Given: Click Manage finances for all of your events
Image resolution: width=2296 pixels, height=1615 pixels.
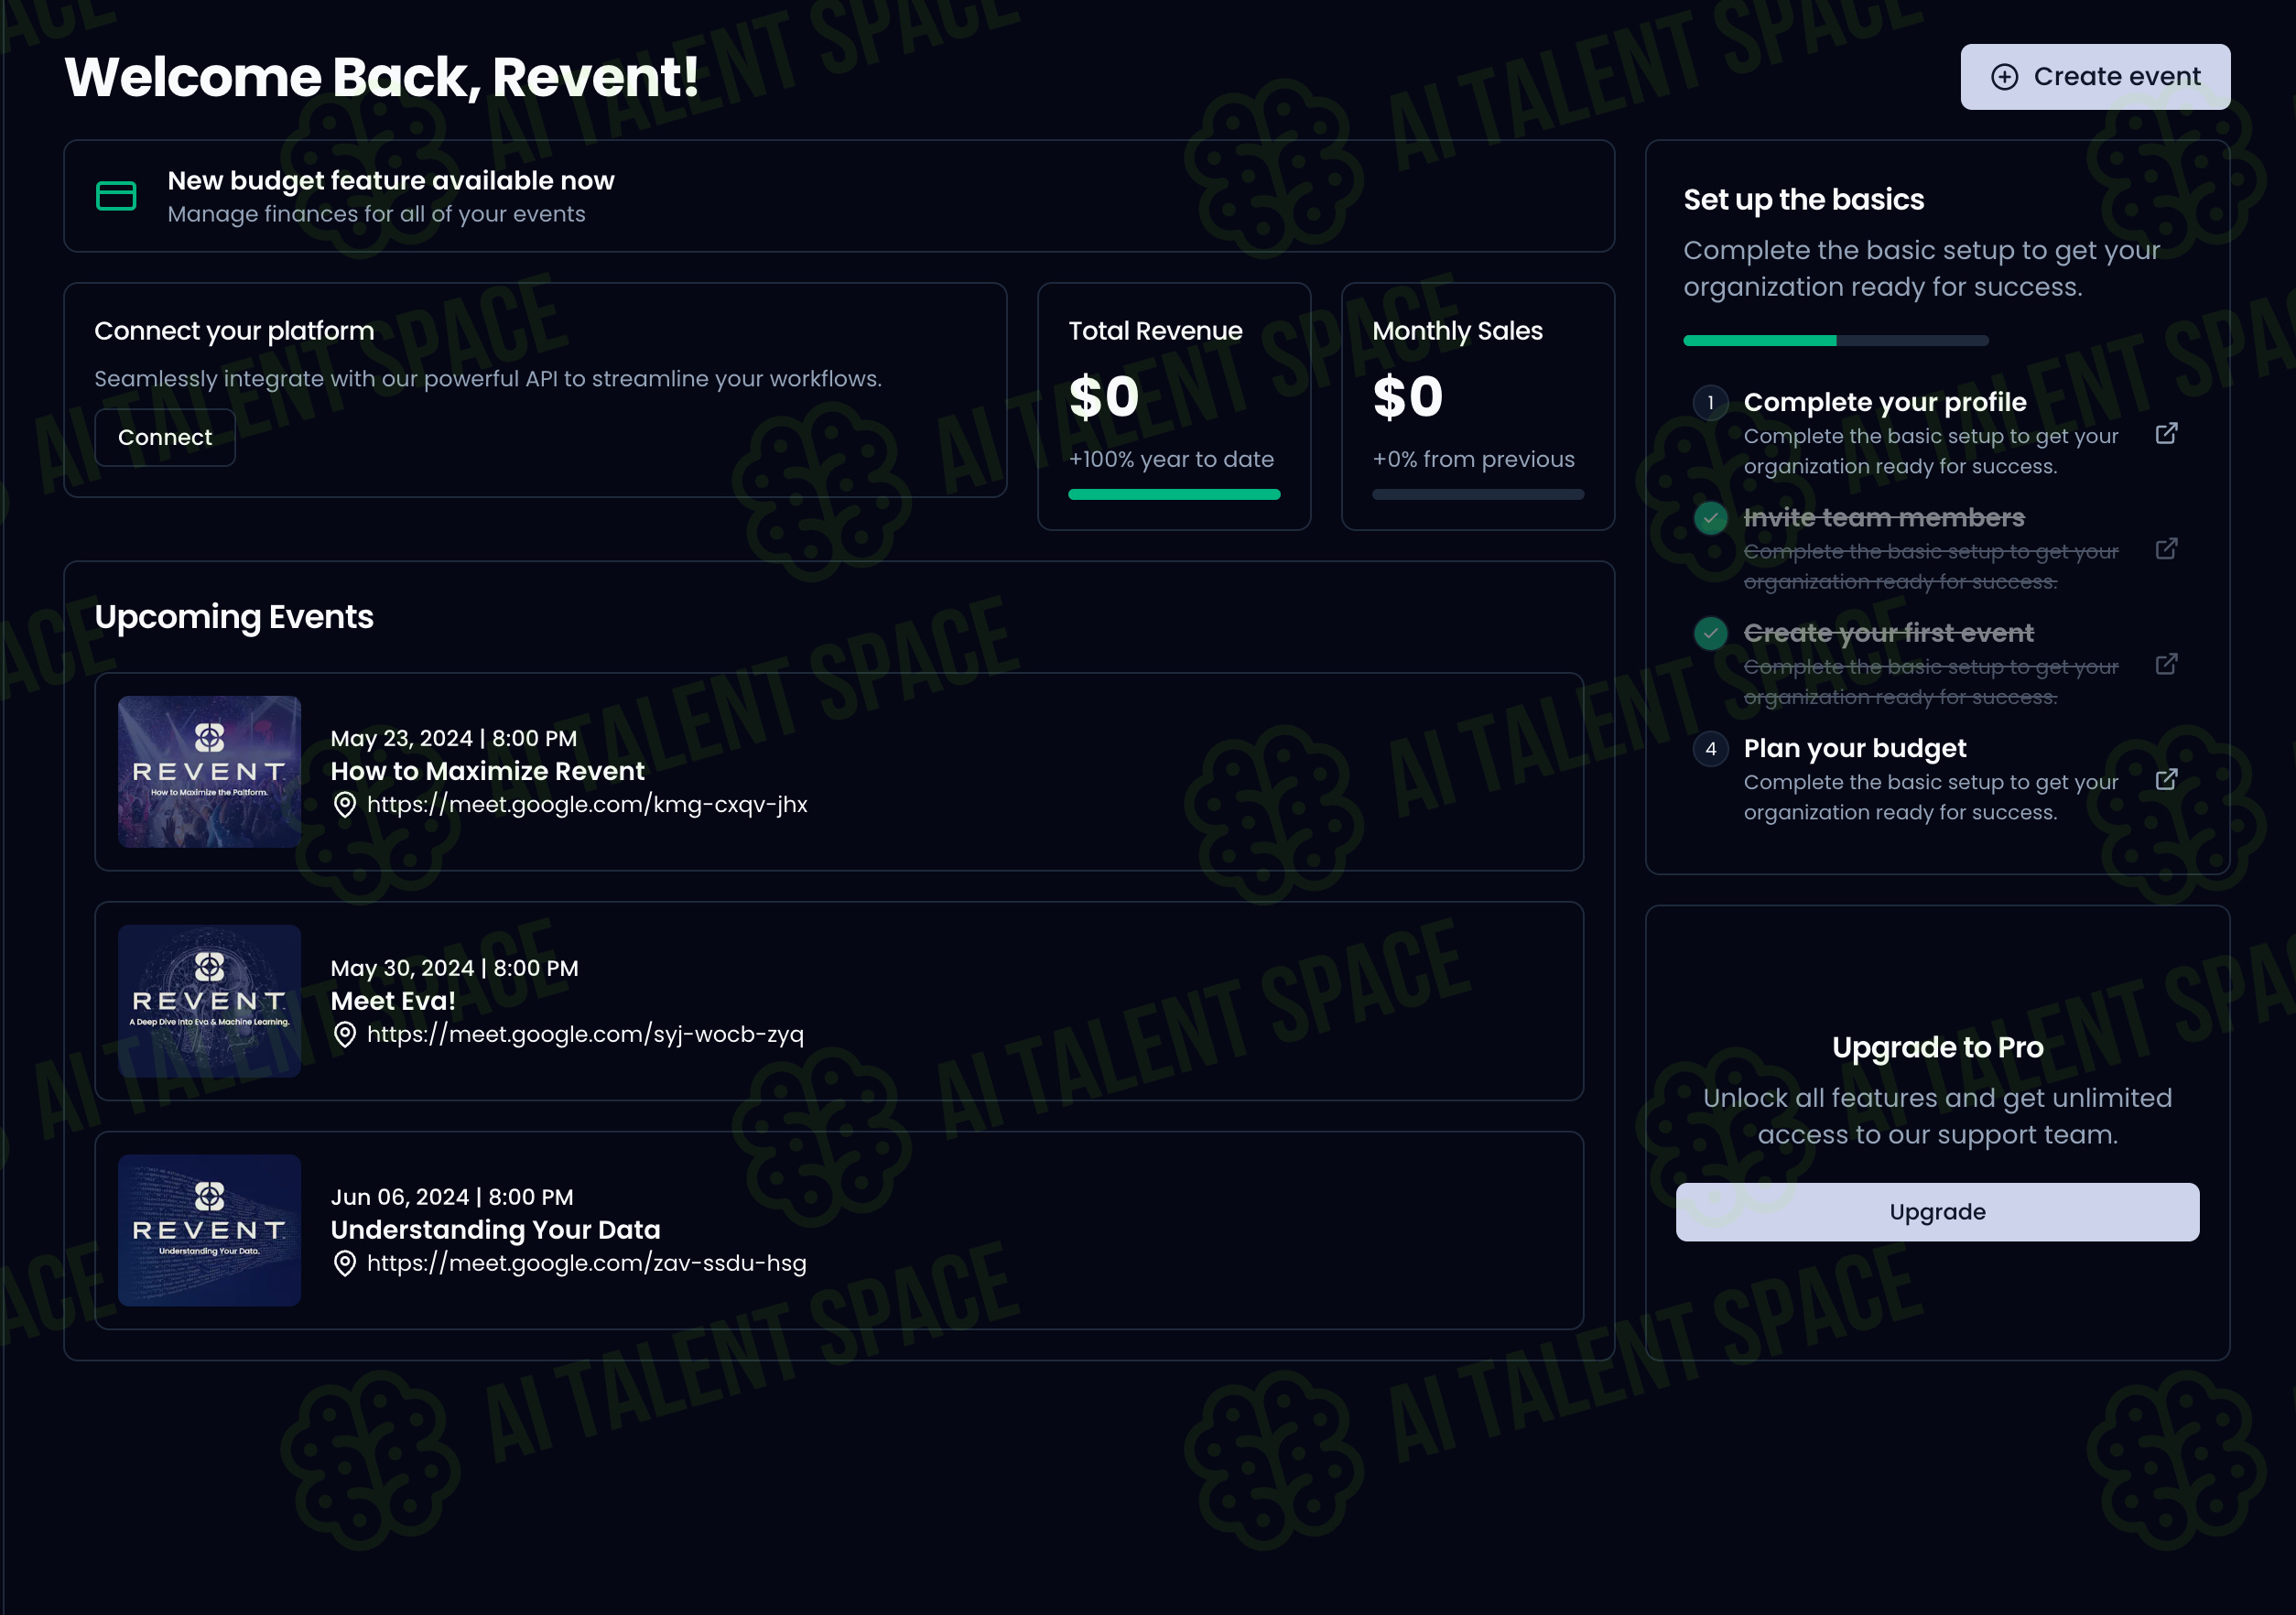Looking at the screenshot, I should pyautogui.click(x=376, y=215).
